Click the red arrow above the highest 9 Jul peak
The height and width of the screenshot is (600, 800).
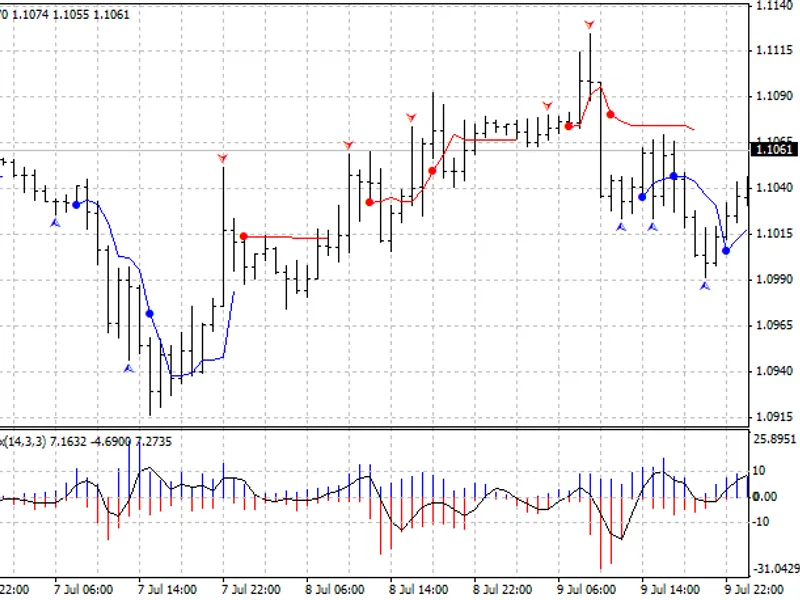click(x=589, y=24)
